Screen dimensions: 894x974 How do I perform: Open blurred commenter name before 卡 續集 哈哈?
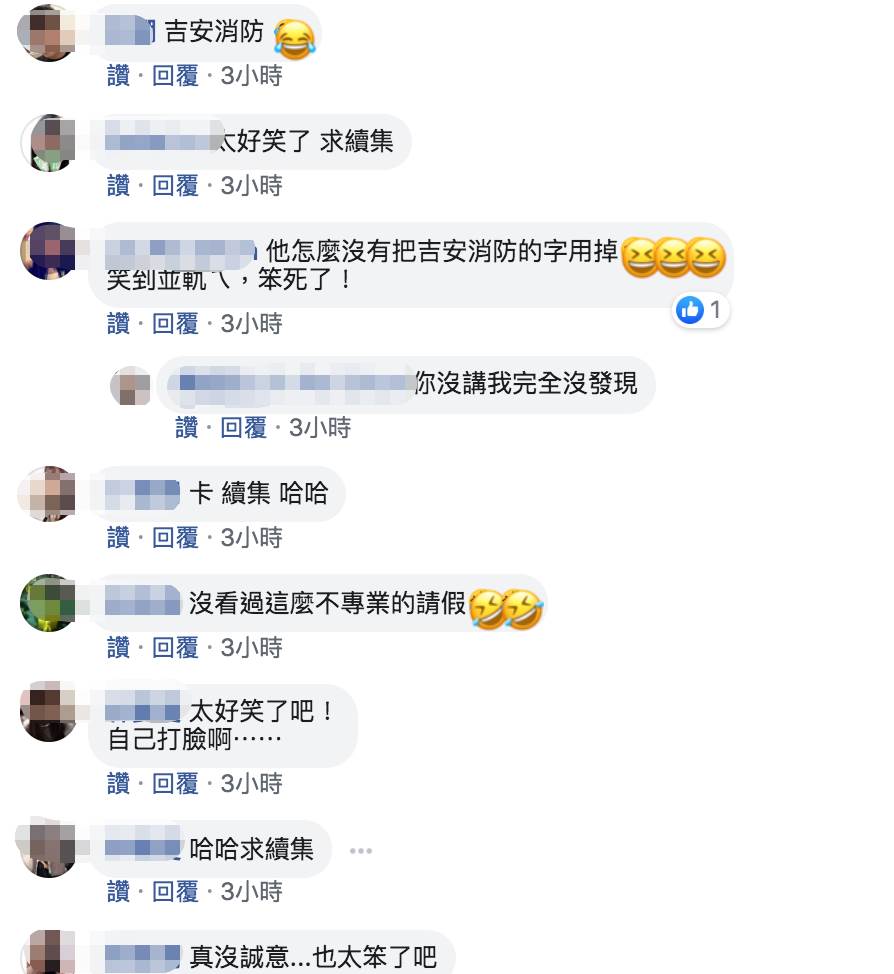(x=142, y=494)
